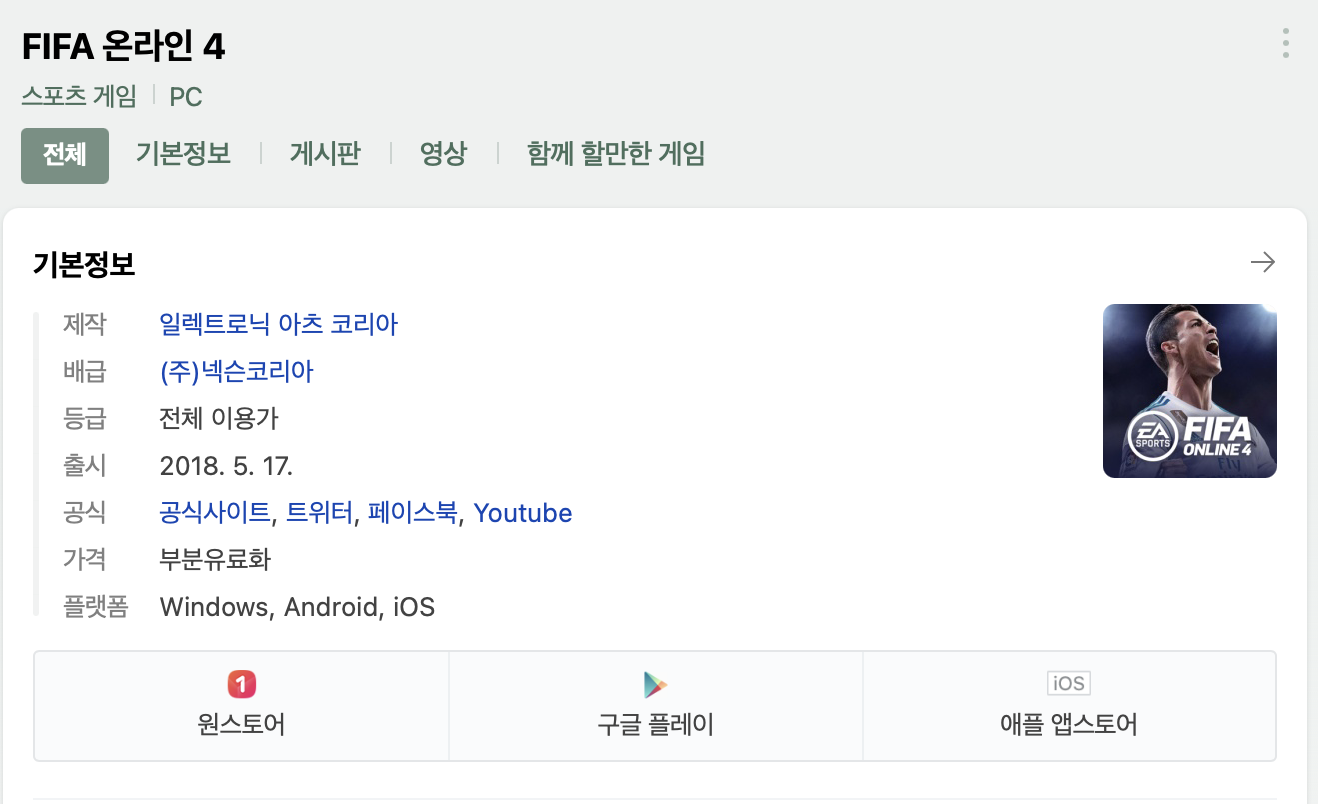Visit the 공식사이트 link
Image resolution: width=1318 pixels, height=804 pixels.
click(214, 513)
